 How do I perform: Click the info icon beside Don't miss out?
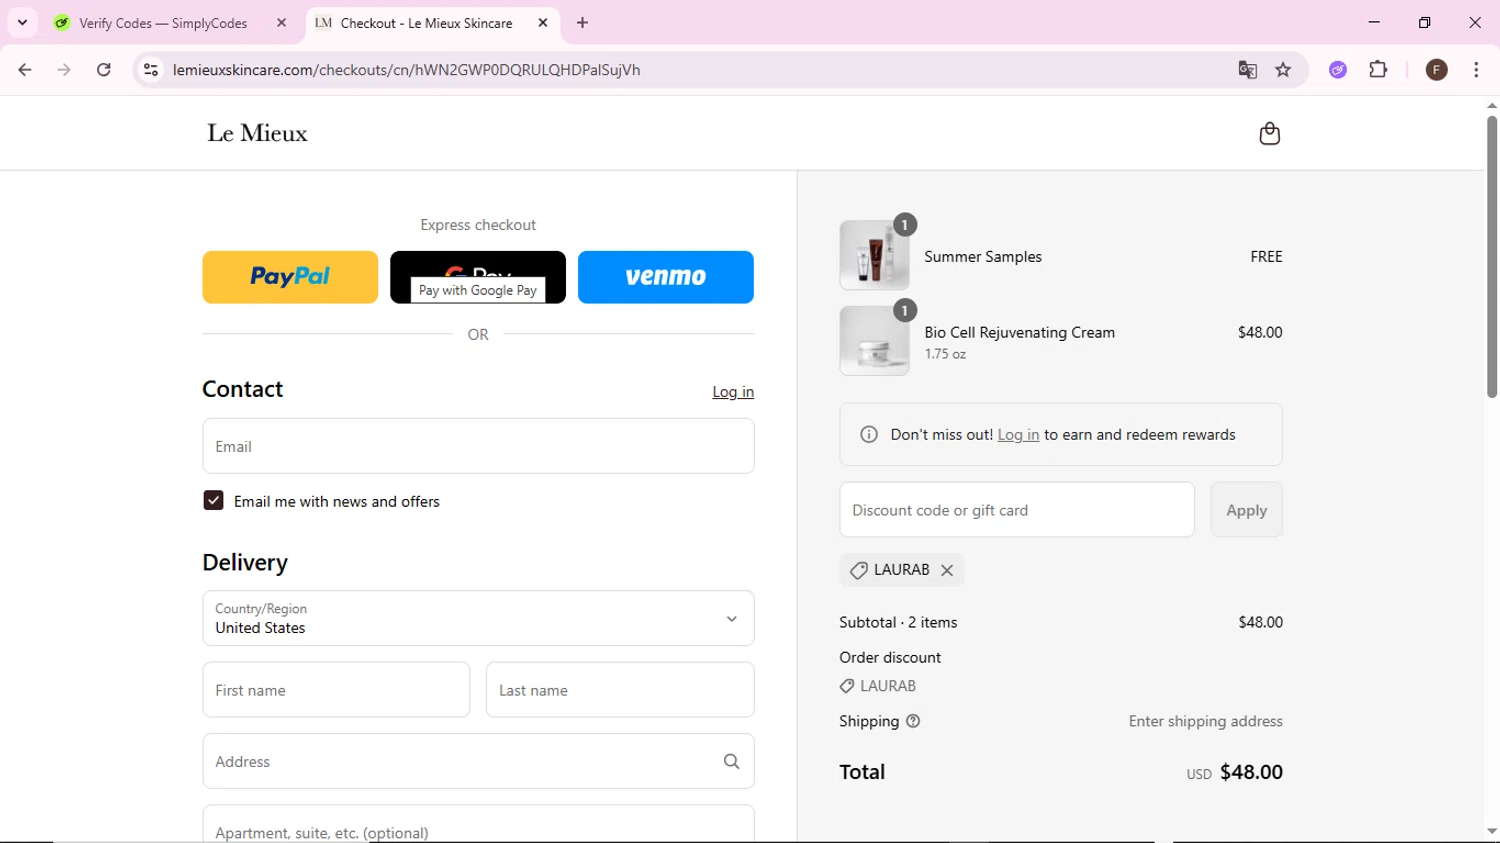[x=869, y=435]
